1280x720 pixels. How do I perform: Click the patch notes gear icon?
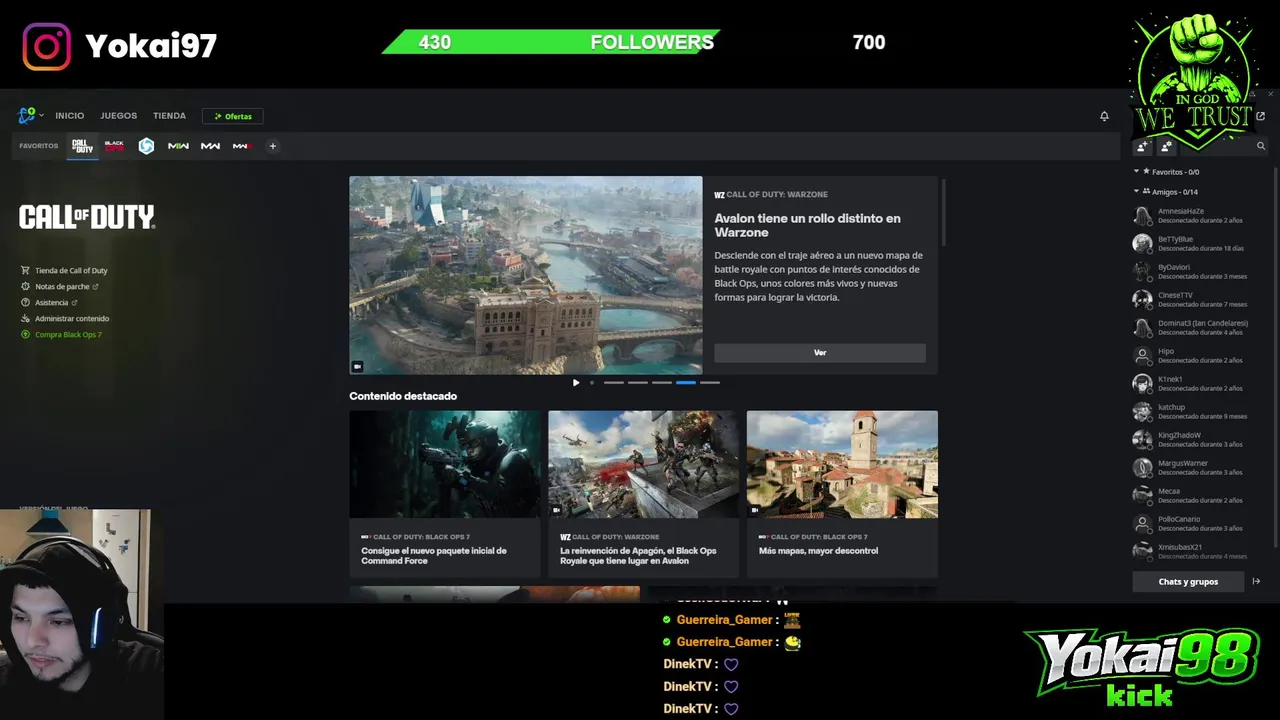coord(26,286)
